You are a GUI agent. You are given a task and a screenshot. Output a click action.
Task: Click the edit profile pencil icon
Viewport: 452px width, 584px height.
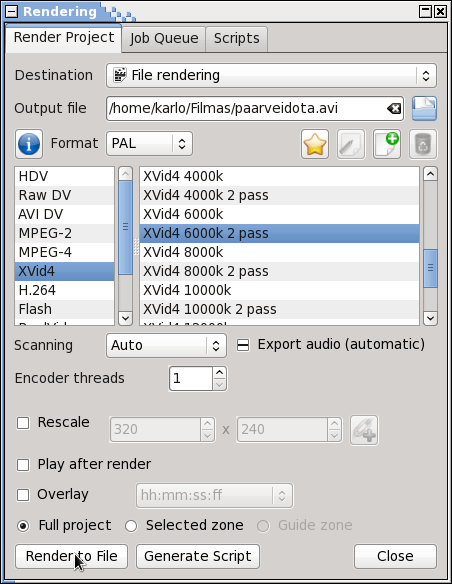point(351,144)
